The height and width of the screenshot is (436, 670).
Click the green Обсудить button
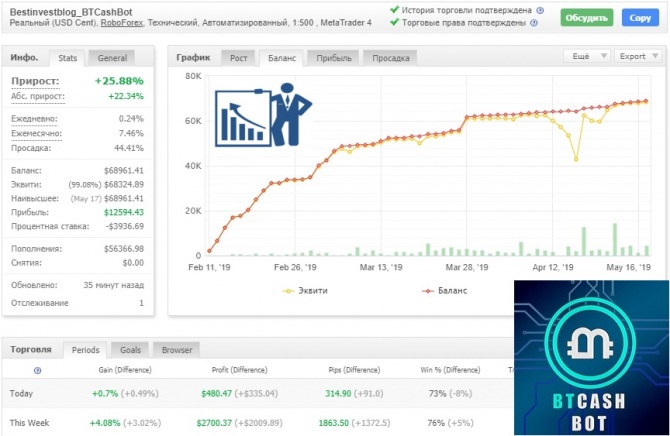point(587,18)
